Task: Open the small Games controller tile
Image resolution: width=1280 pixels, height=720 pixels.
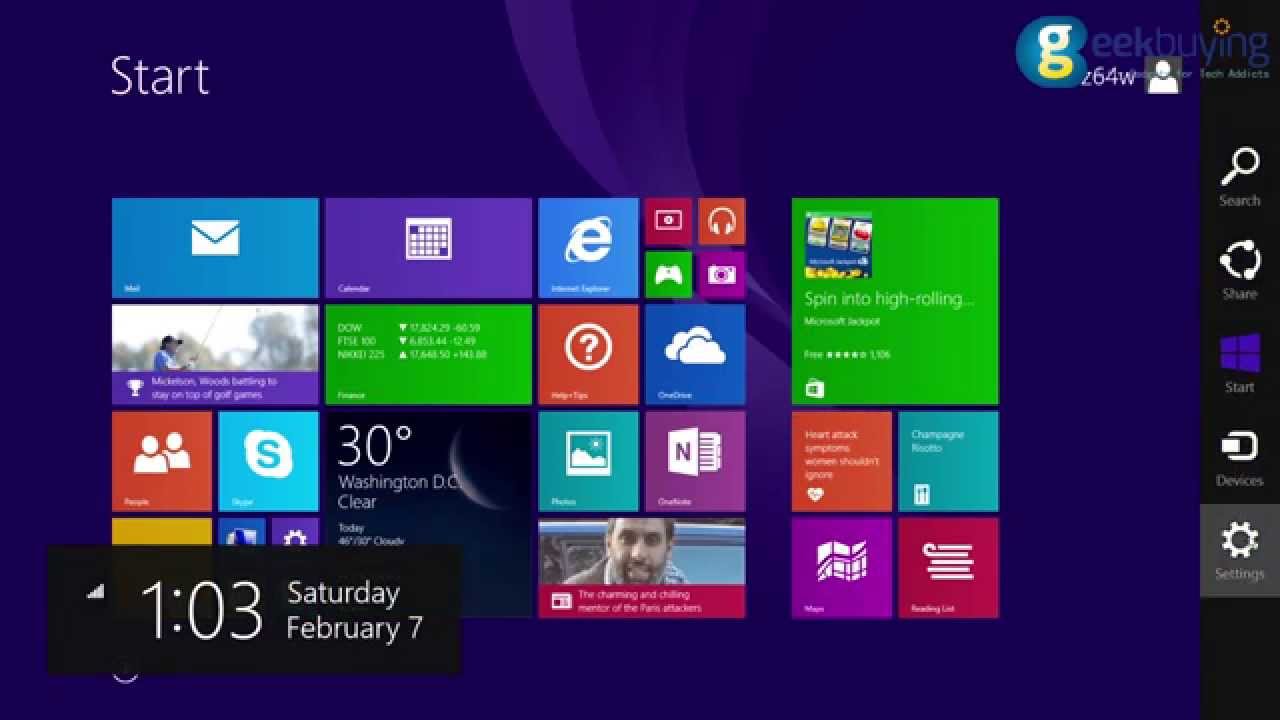Action: 668,275
